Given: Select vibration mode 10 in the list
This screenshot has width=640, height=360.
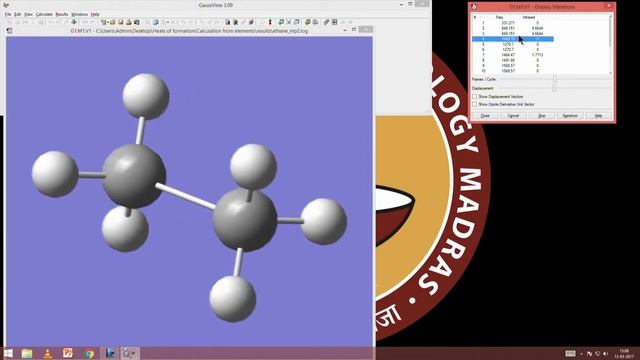Looking at the screenshot, I should [x=513, y=71].
